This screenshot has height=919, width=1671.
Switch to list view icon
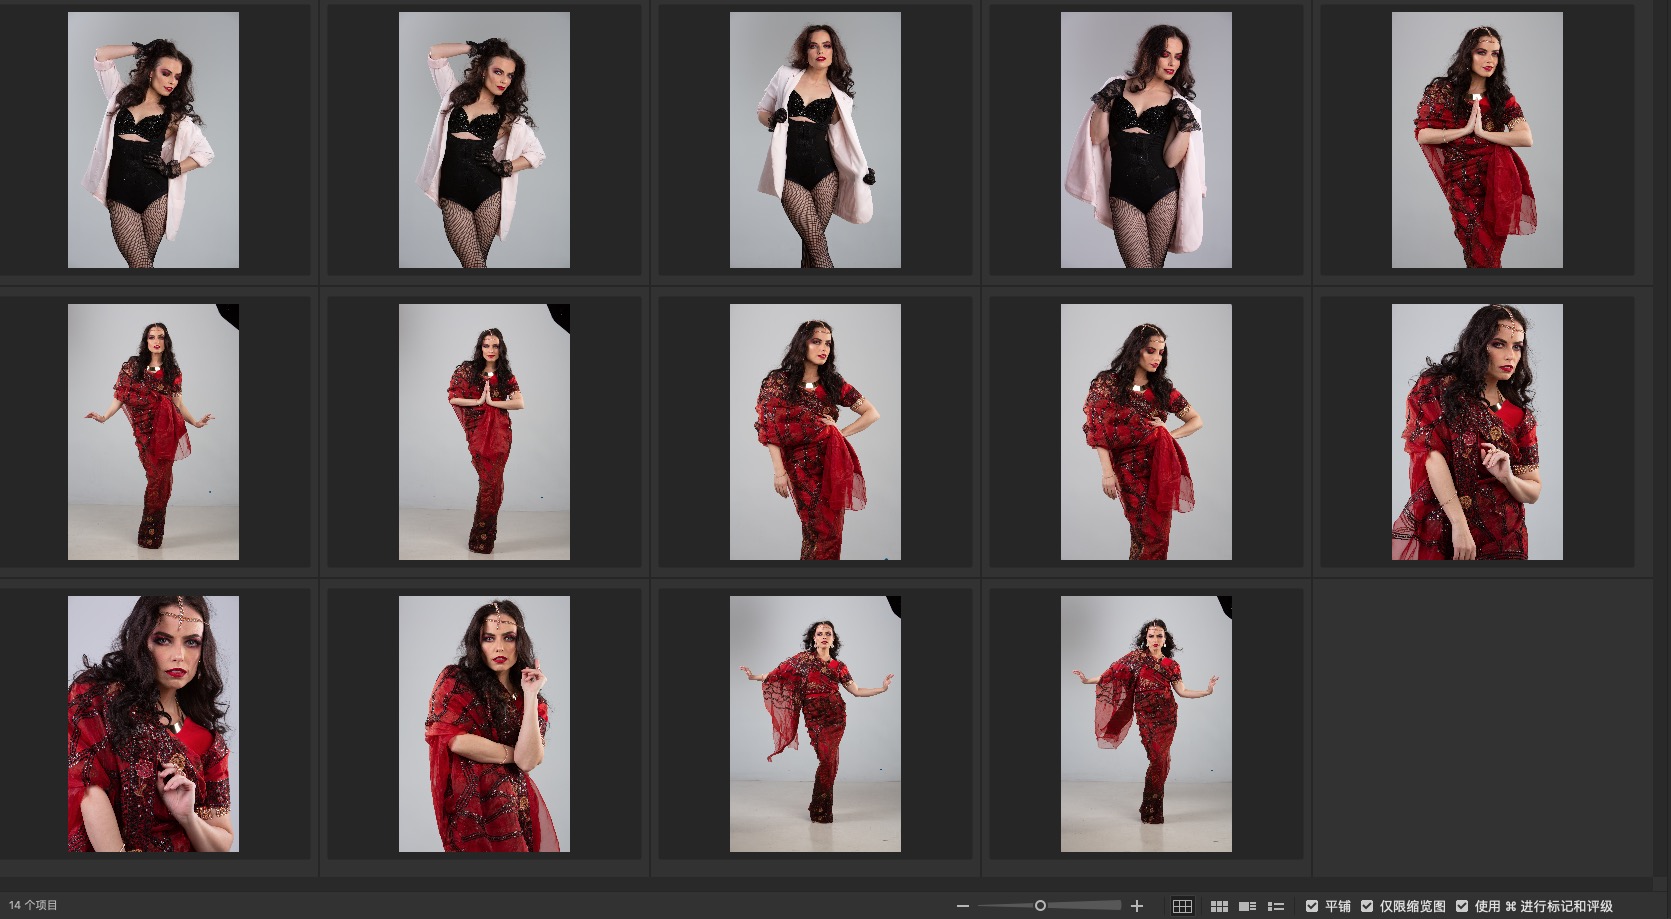pos(1275,906)
